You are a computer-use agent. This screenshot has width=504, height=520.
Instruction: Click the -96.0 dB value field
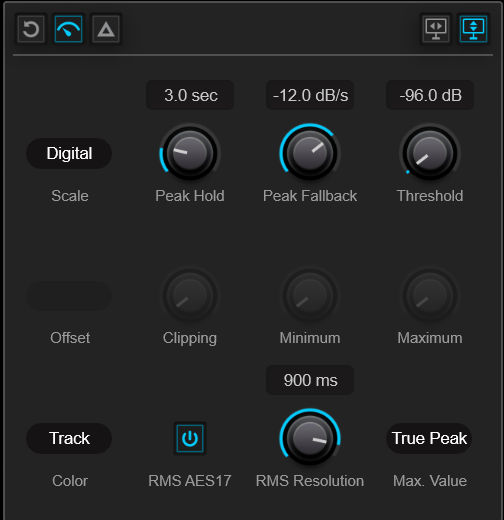coord(430,95)
